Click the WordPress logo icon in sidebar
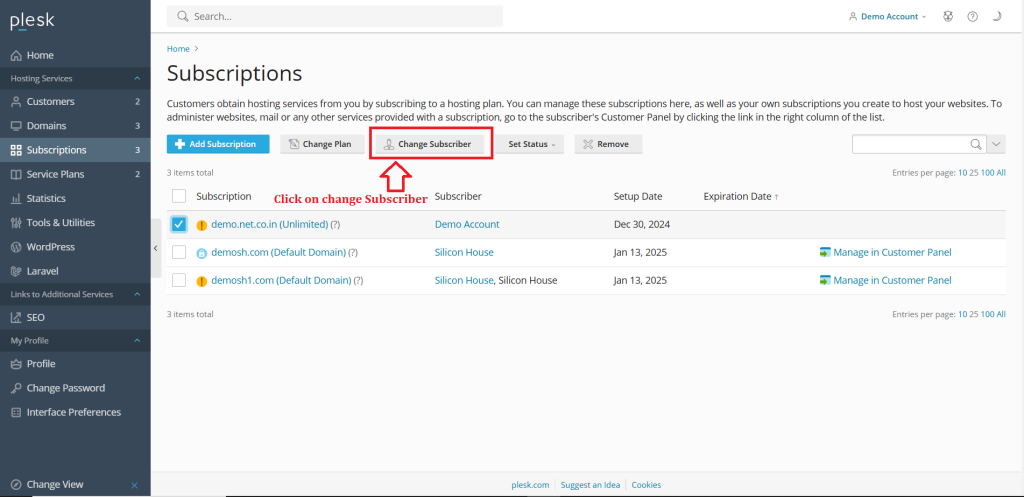The width and height of the screenshot is (1024, 497). point(16,247)
